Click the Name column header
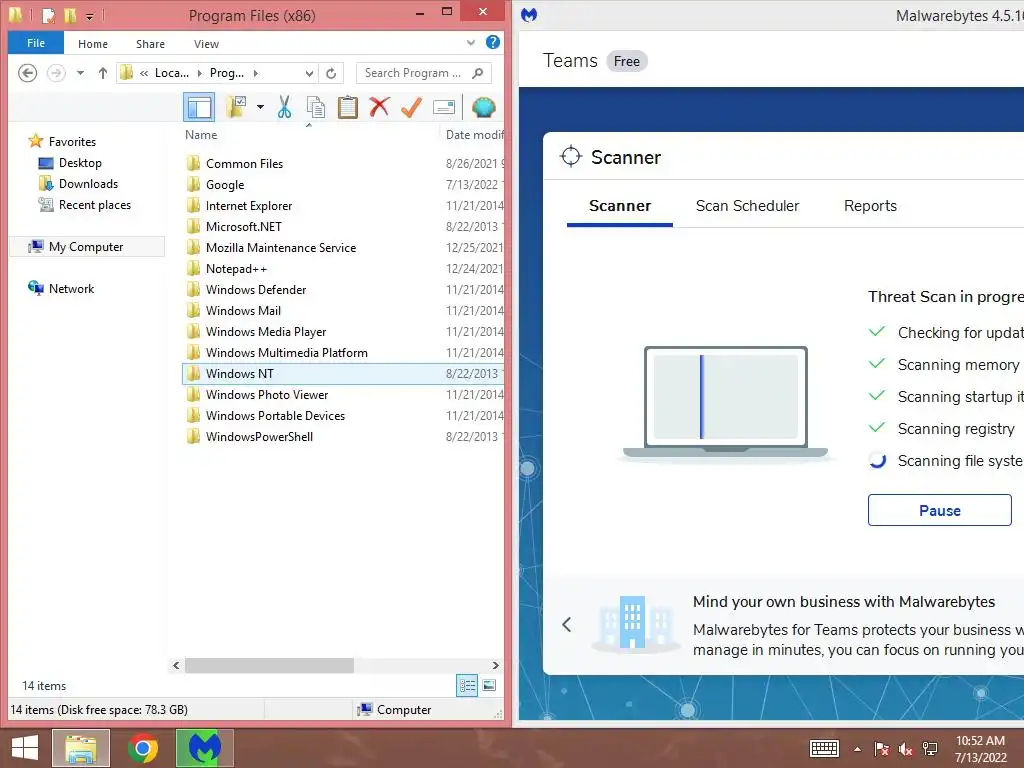 201,135
